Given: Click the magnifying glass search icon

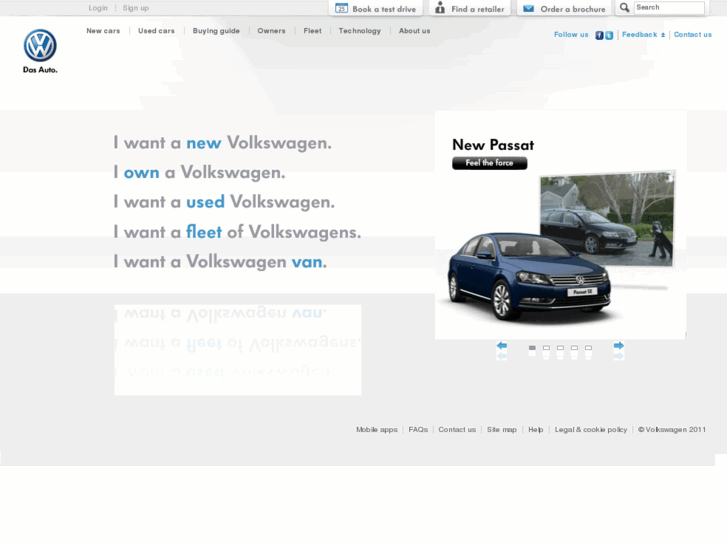Looking at the screenshot, I should (624, 8).
